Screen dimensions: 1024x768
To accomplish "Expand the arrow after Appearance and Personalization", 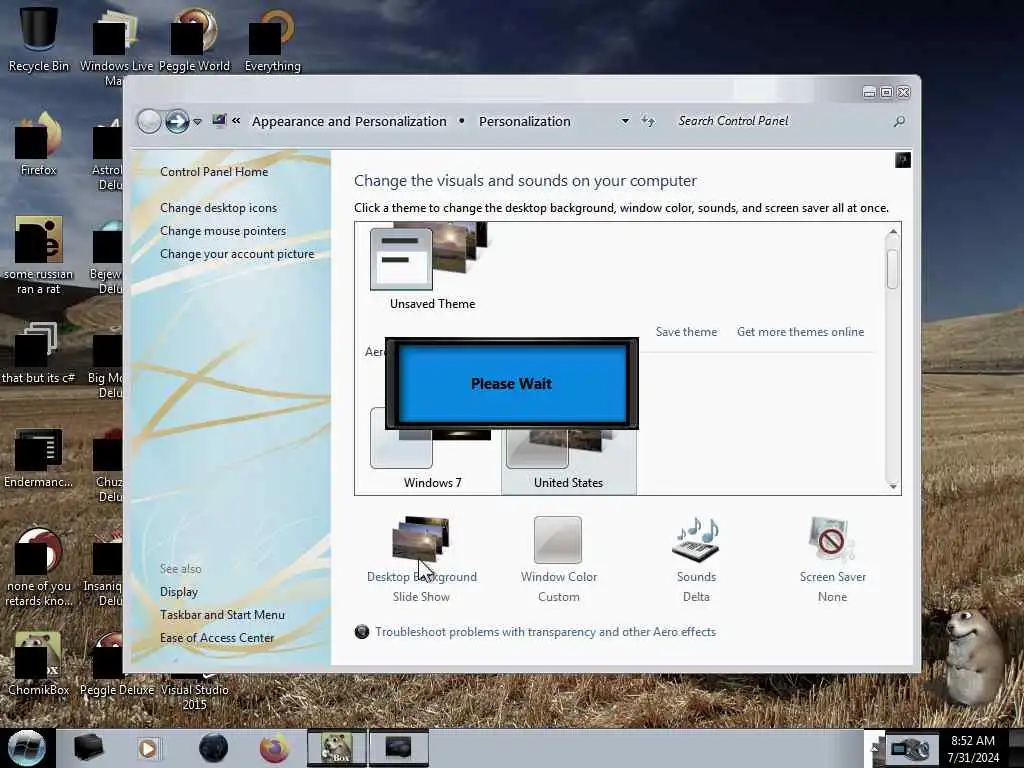I will click(462, 121).
